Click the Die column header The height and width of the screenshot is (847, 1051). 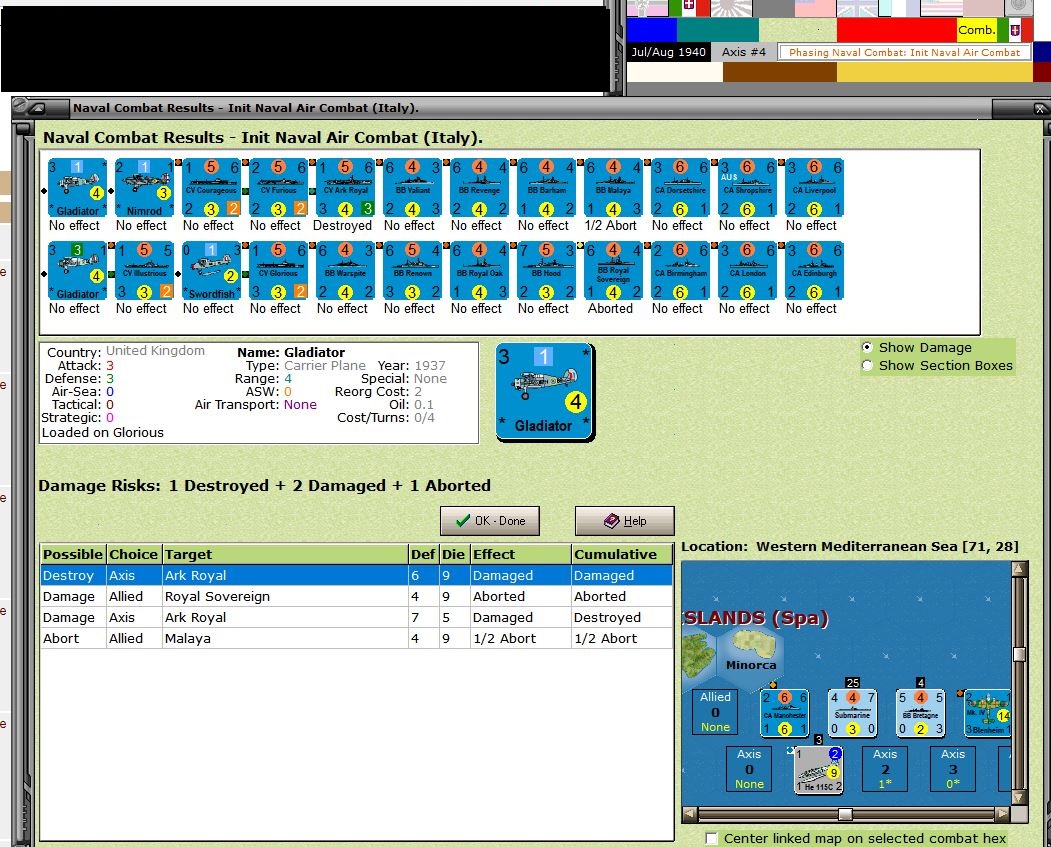pyautogui.click(x=454, y=554)
